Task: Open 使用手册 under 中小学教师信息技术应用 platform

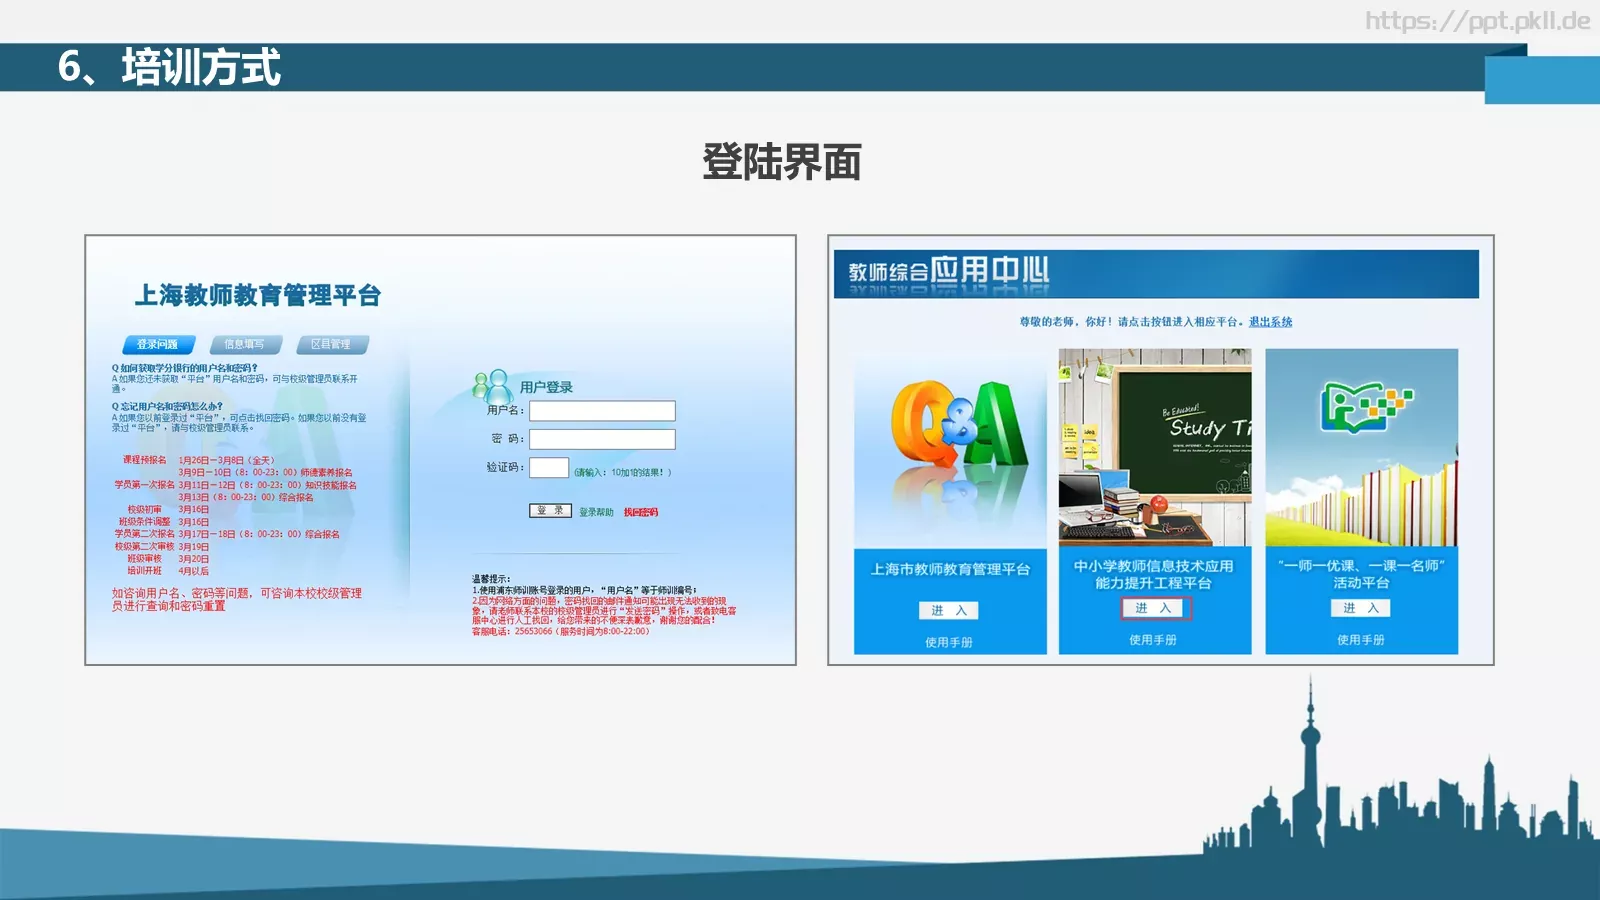Action: pos(1153,640)
